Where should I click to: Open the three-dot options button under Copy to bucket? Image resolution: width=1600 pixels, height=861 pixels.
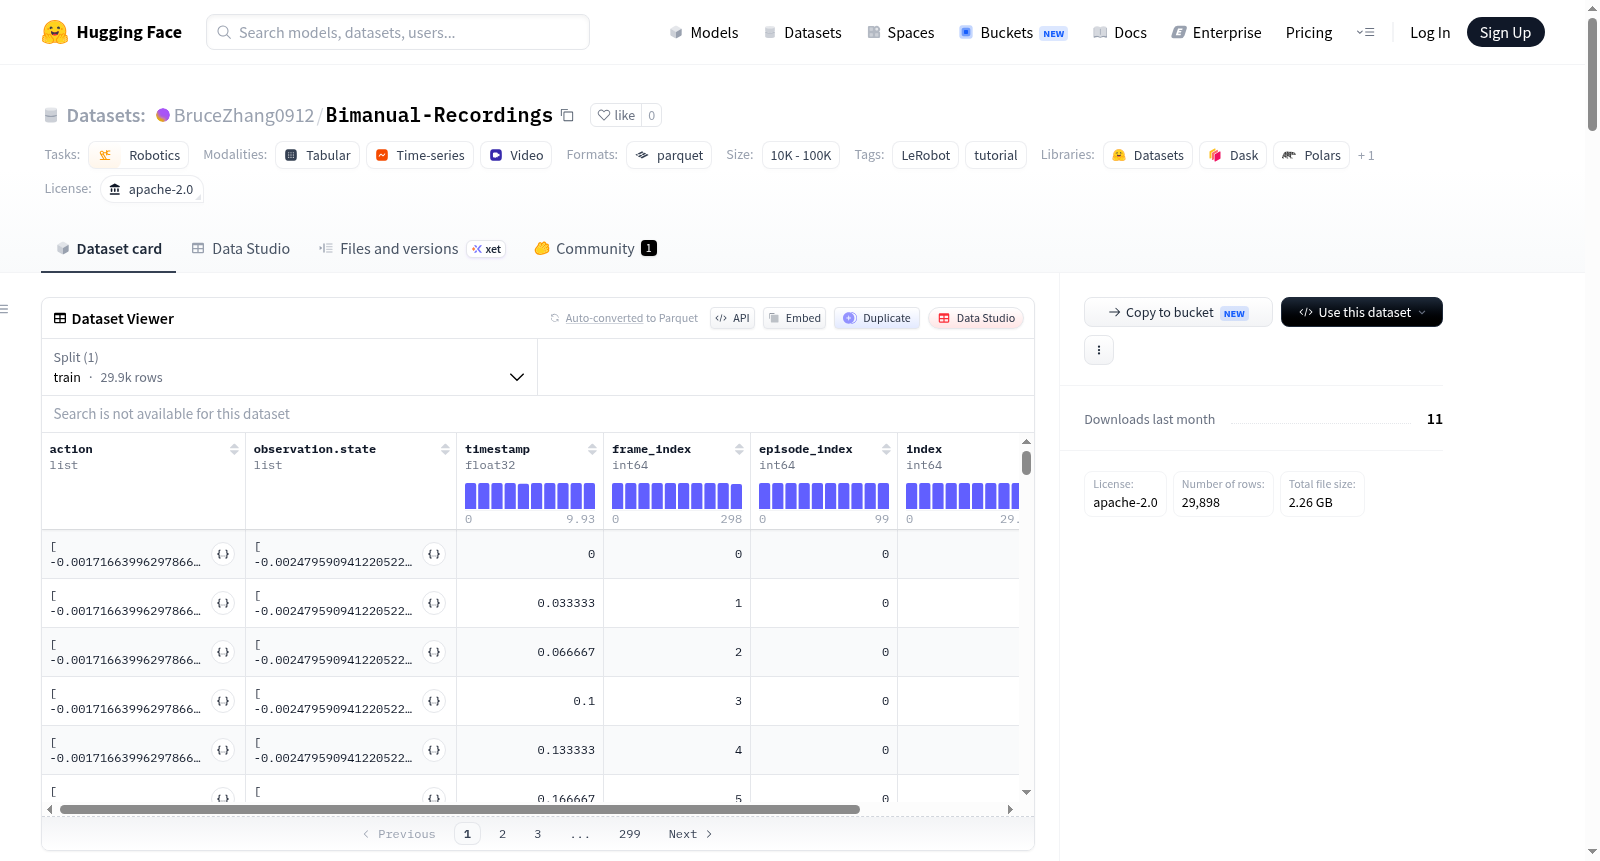(x=1099, y=350)
